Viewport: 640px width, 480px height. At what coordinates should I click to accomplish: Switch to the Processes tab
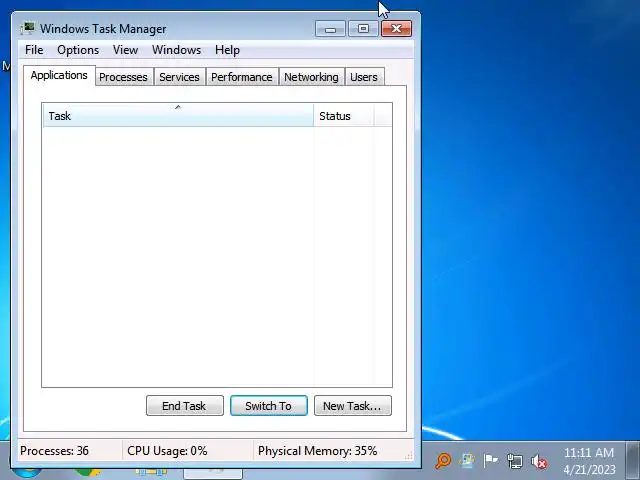(x=123, y=77)
